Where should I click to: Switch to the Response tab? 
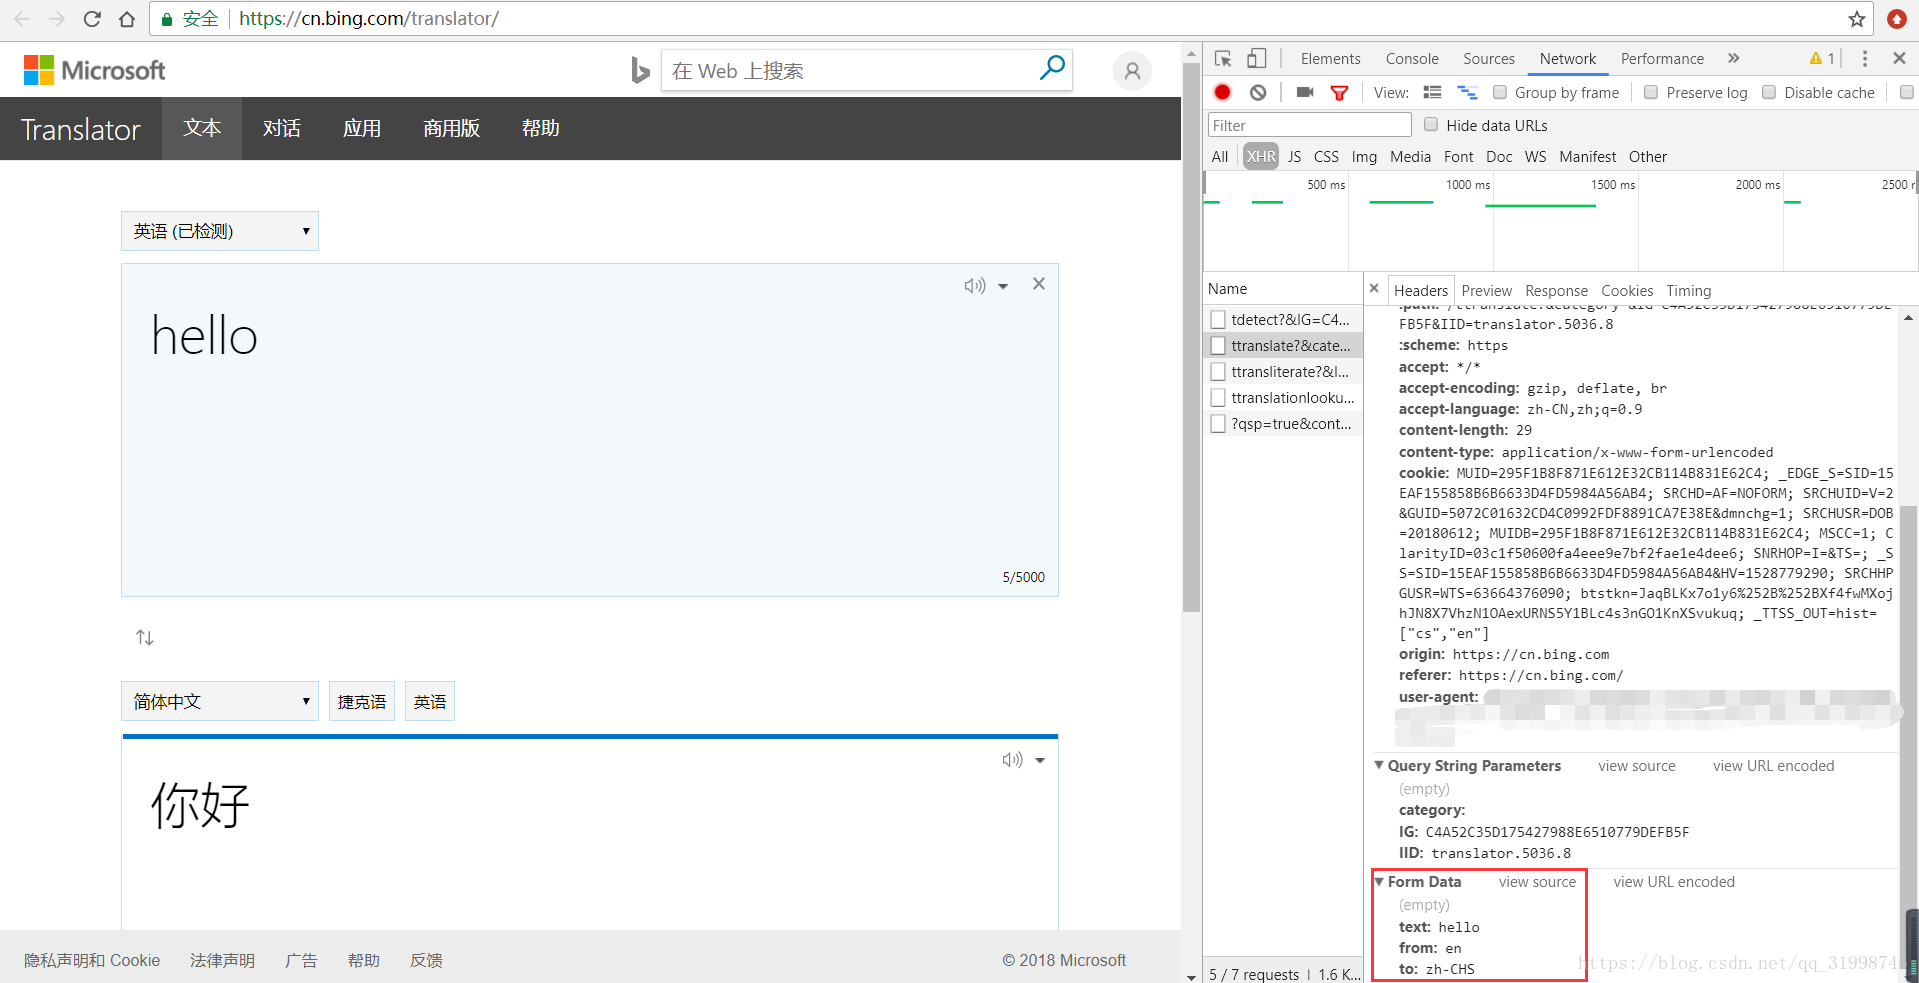(1556, 290)
